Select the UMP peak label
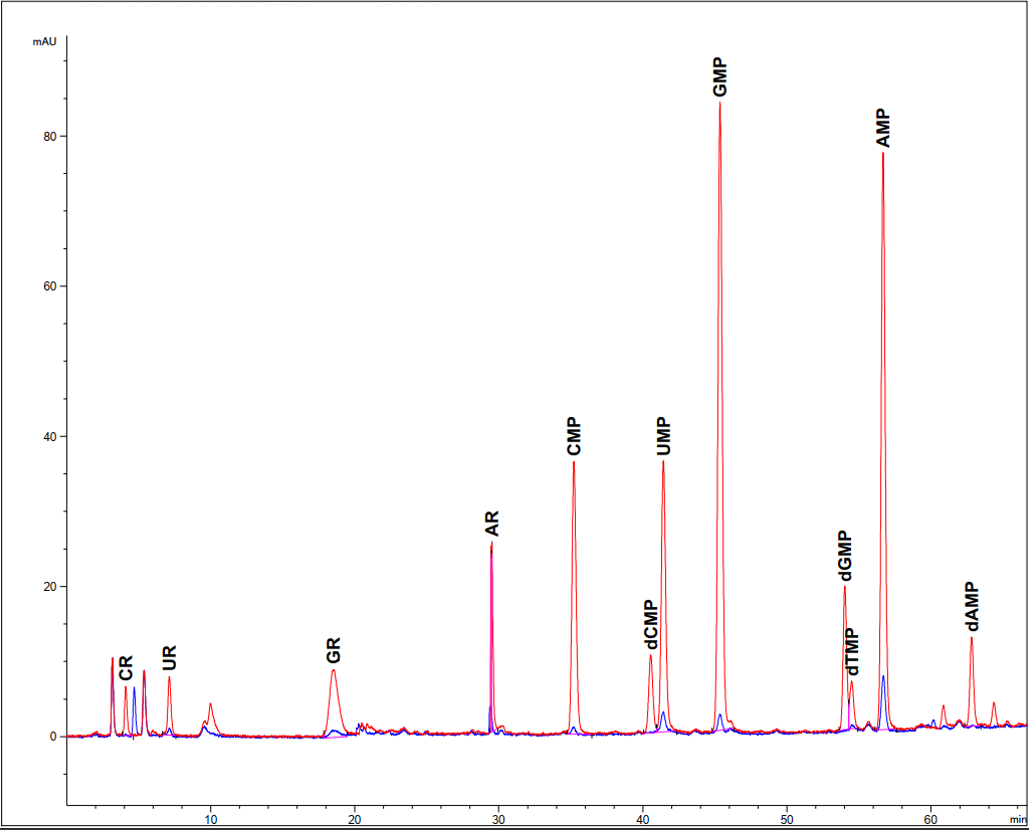The image size is (1029, 830). coord(664,437)
